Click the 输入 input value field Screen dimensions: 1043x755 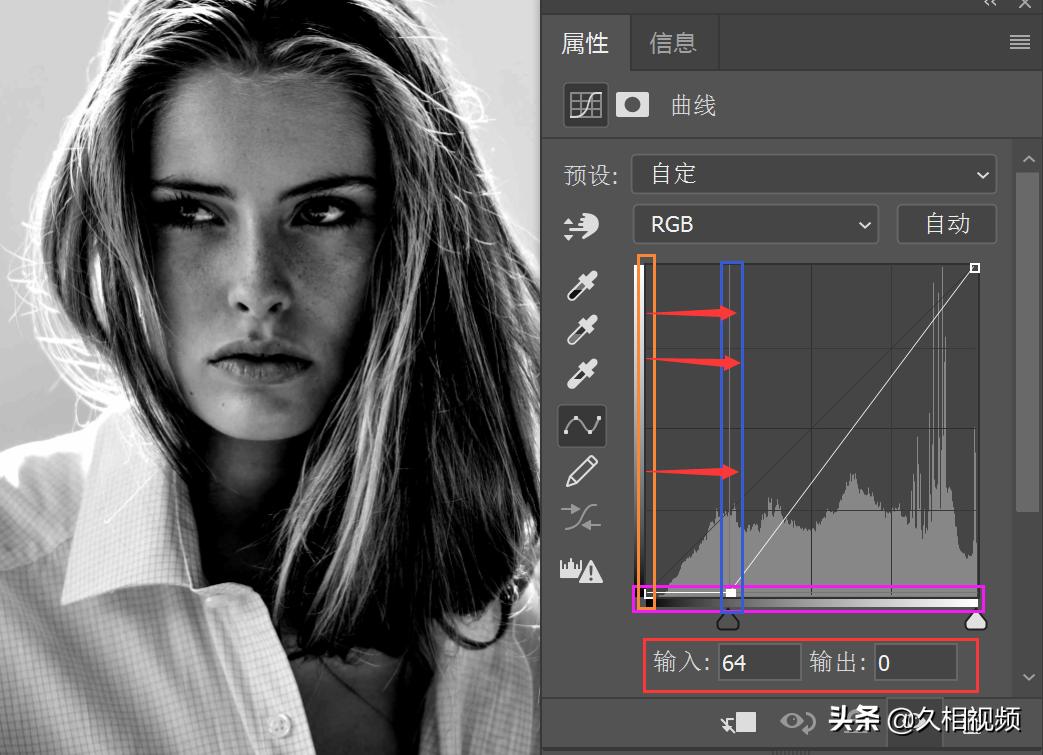click(x=759, y=663)
